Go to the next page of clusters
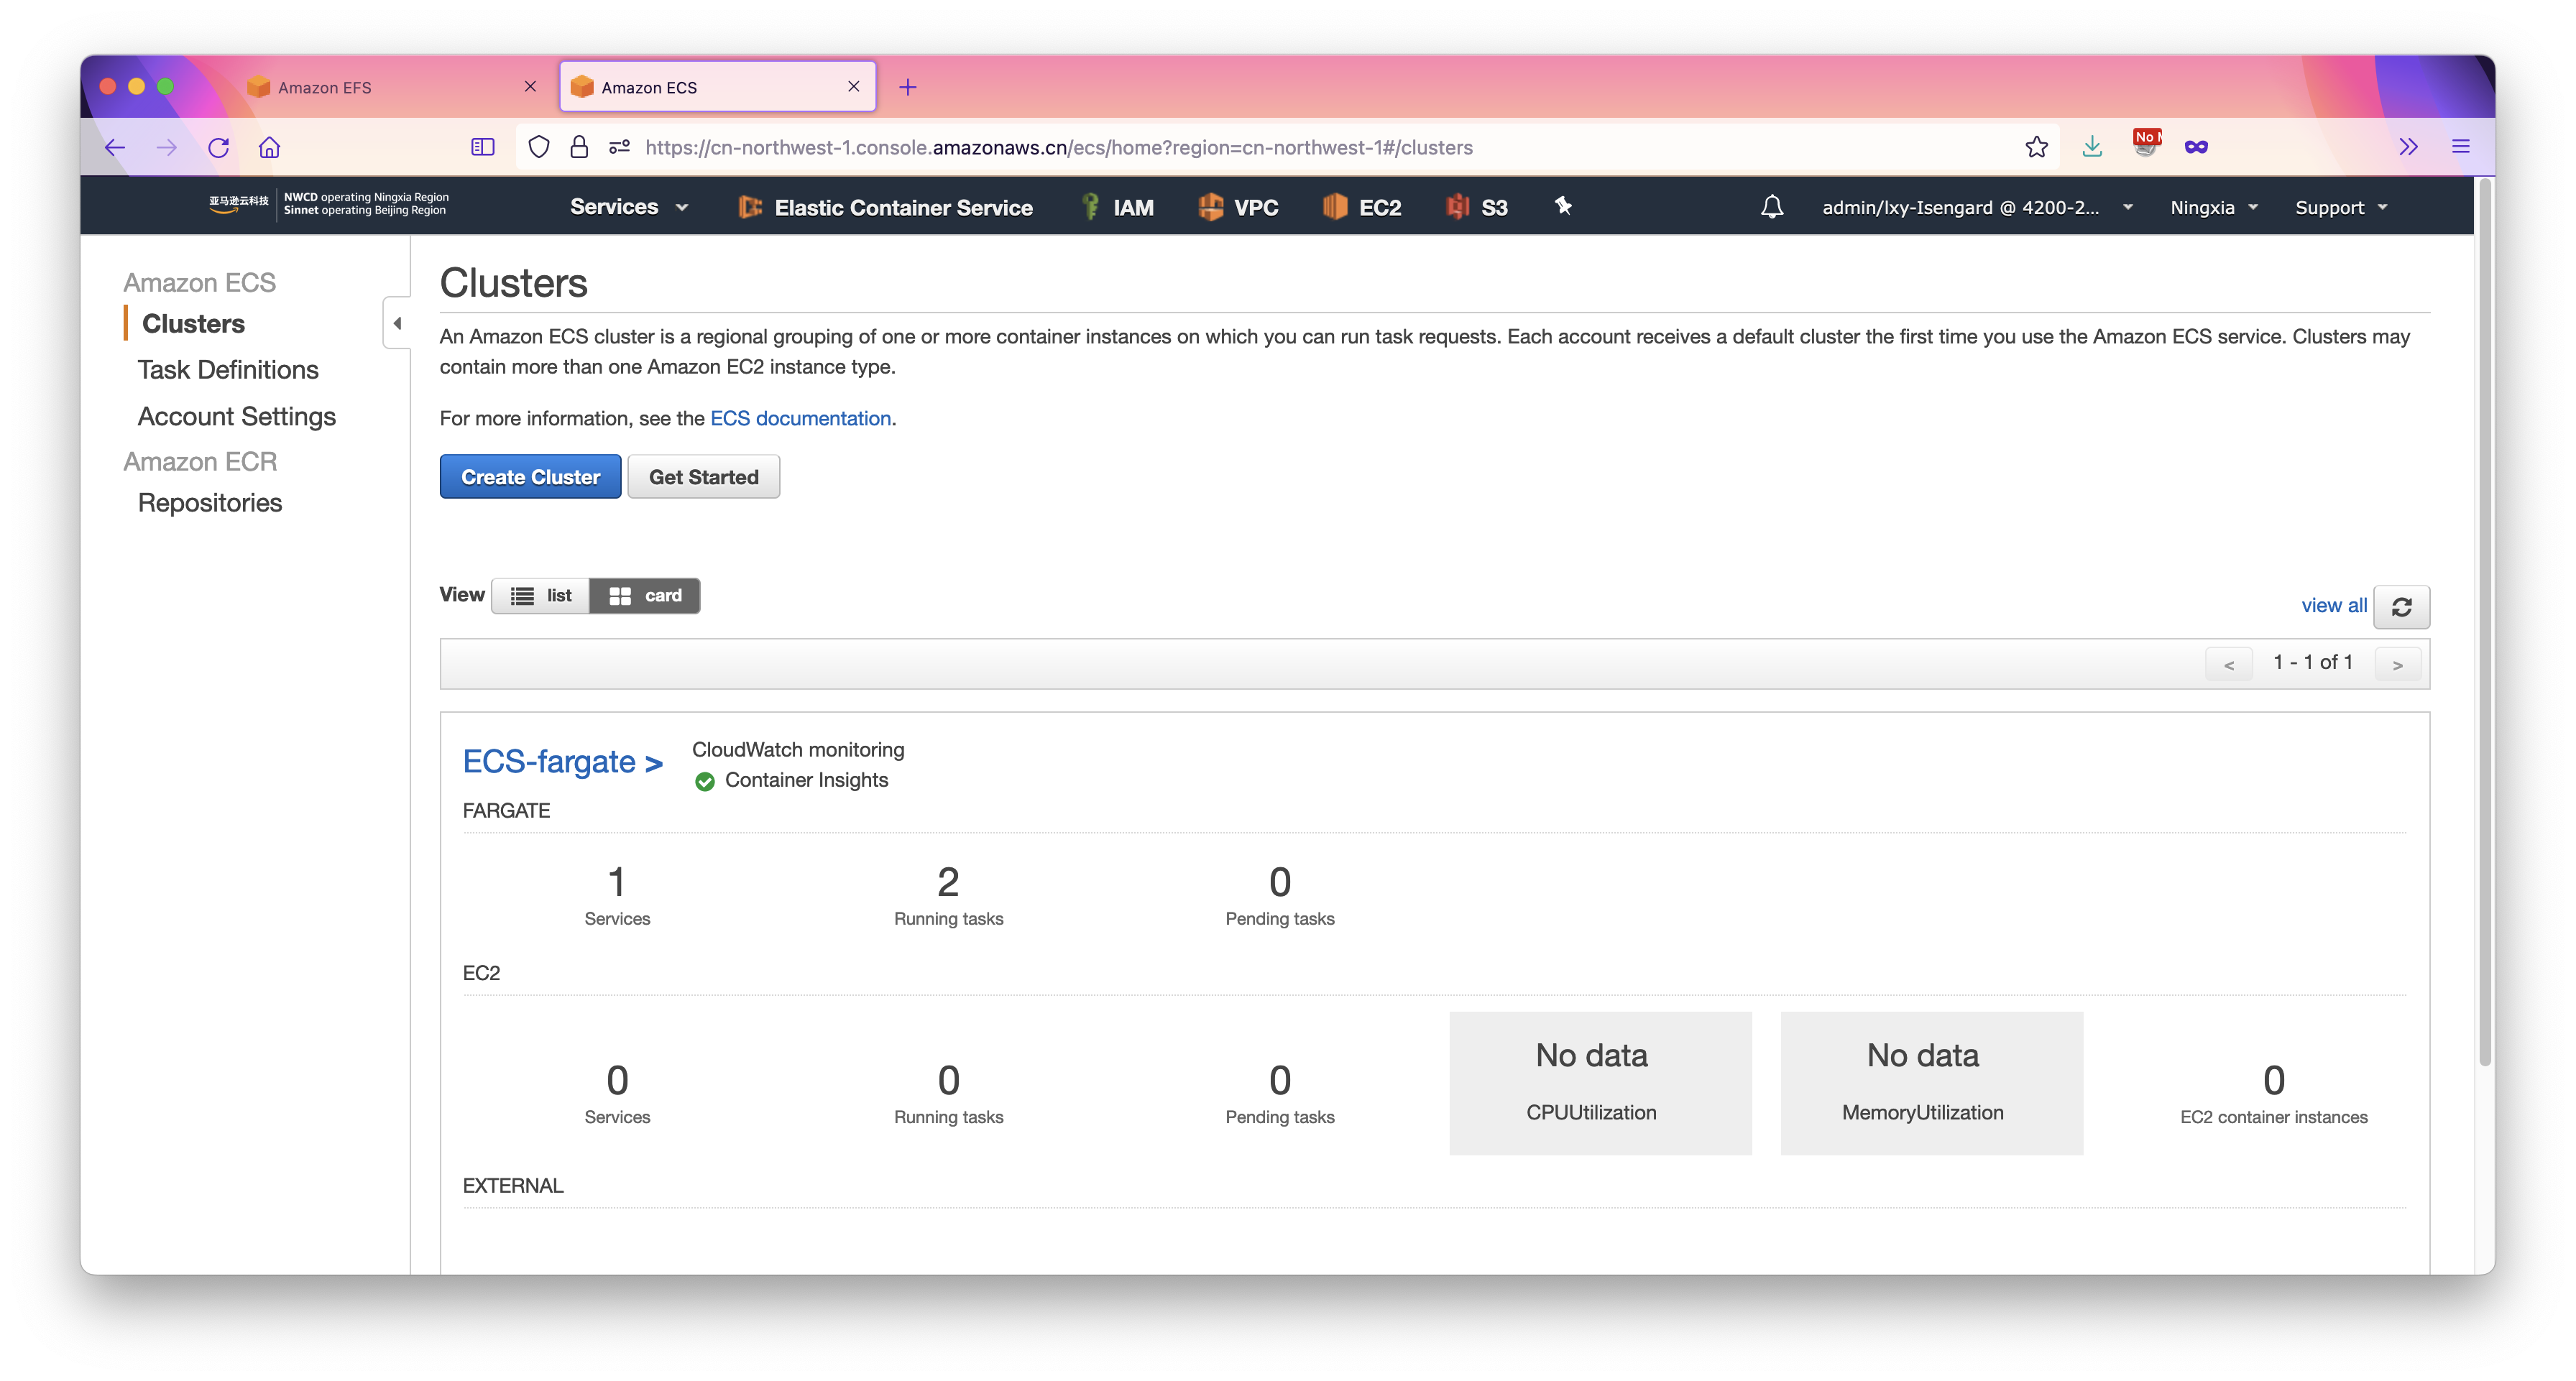This screenshot has width=2576, height=1381. 2397,664
